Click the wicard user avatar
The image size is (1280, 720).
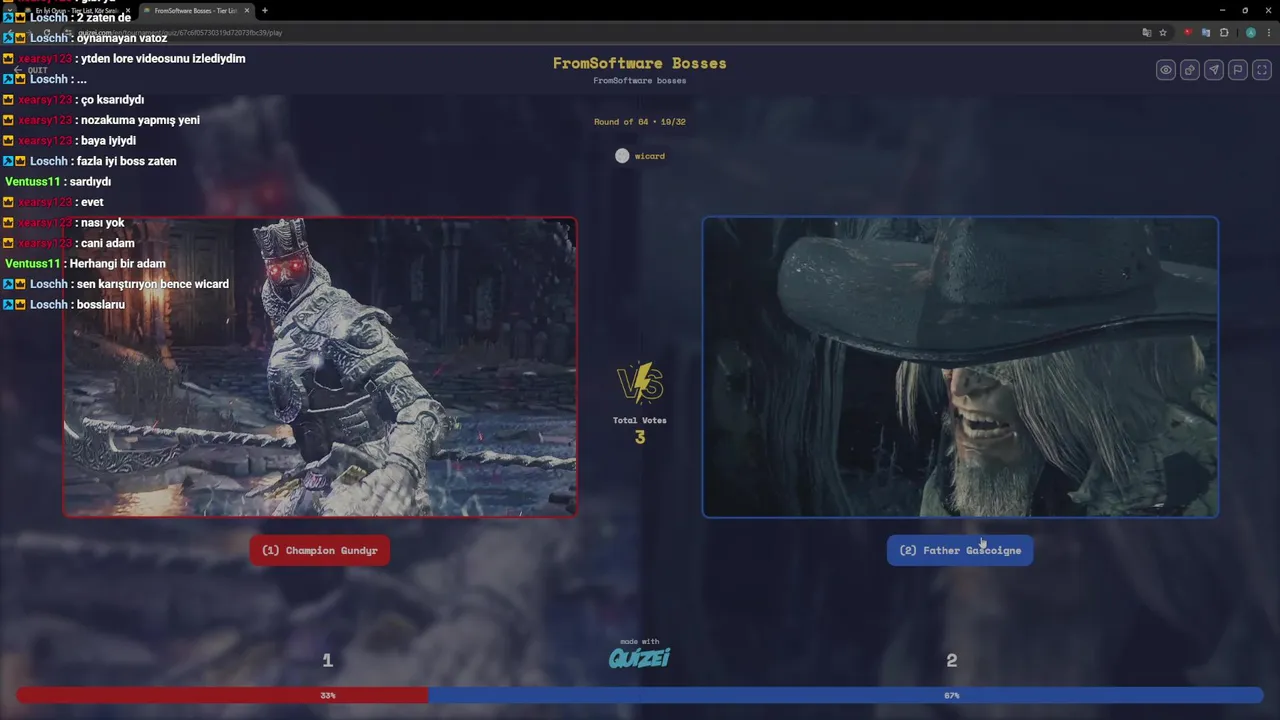pos(622,156)
